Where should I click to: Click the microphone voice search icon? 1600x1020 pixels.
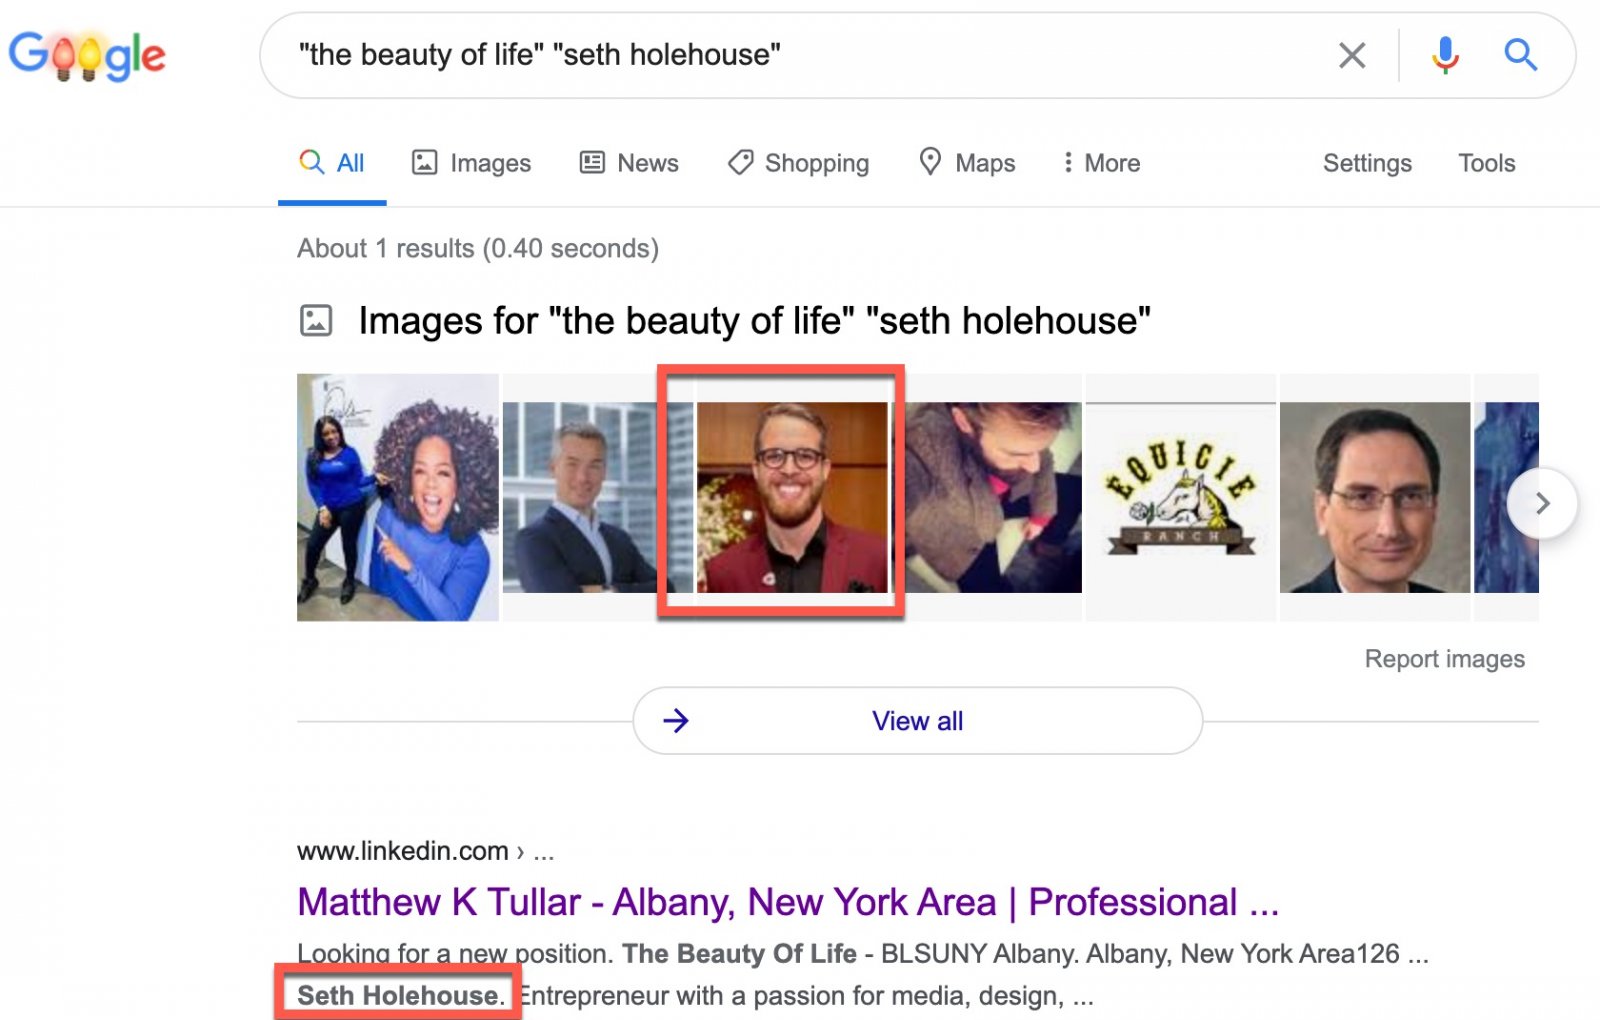click(x=1444, y=55)
